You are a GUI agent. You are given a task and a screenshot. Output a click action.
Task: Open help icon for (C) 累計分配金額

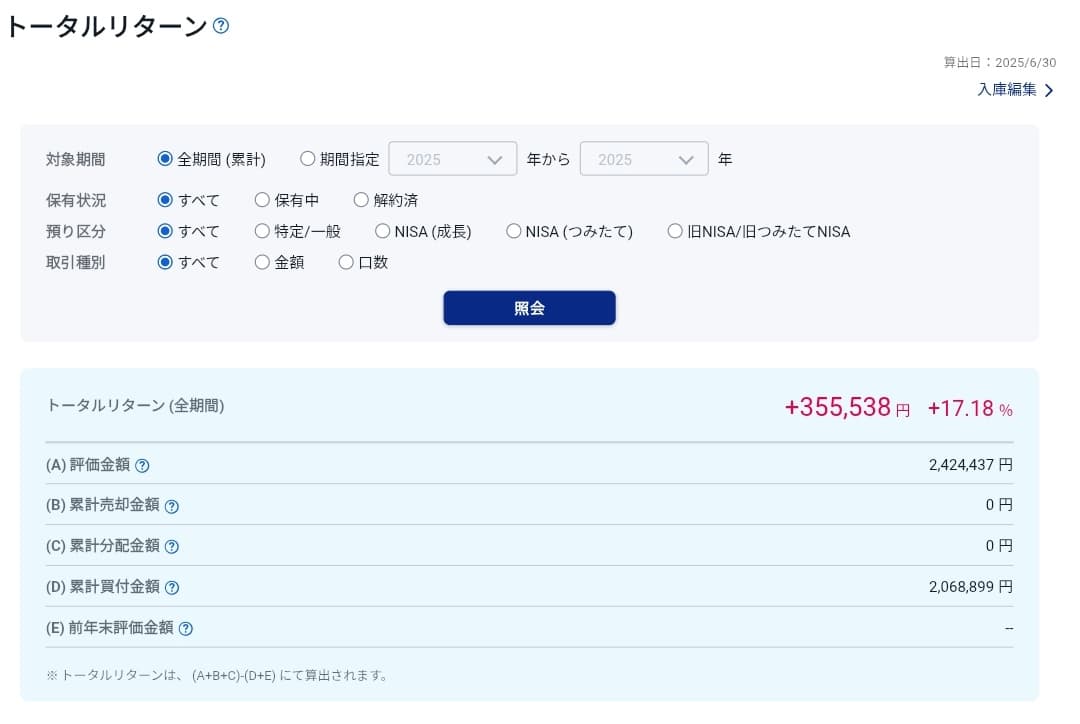[x=171, y=547]
